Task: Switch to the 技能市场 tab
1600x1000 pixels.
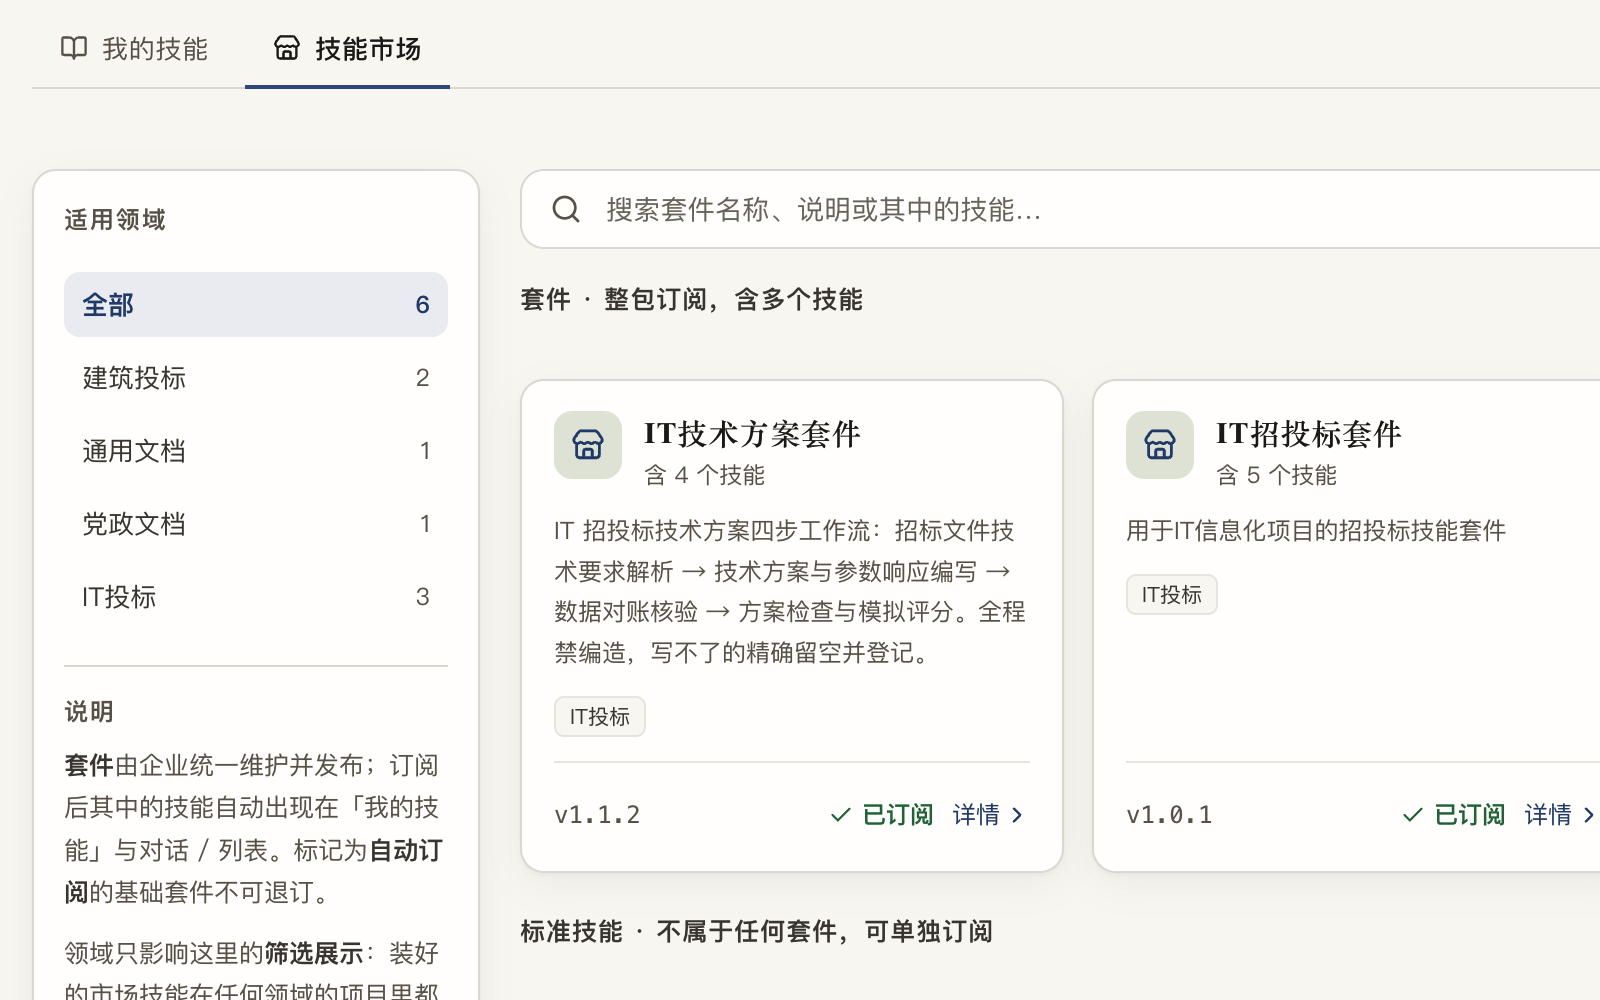Action: 347,48
